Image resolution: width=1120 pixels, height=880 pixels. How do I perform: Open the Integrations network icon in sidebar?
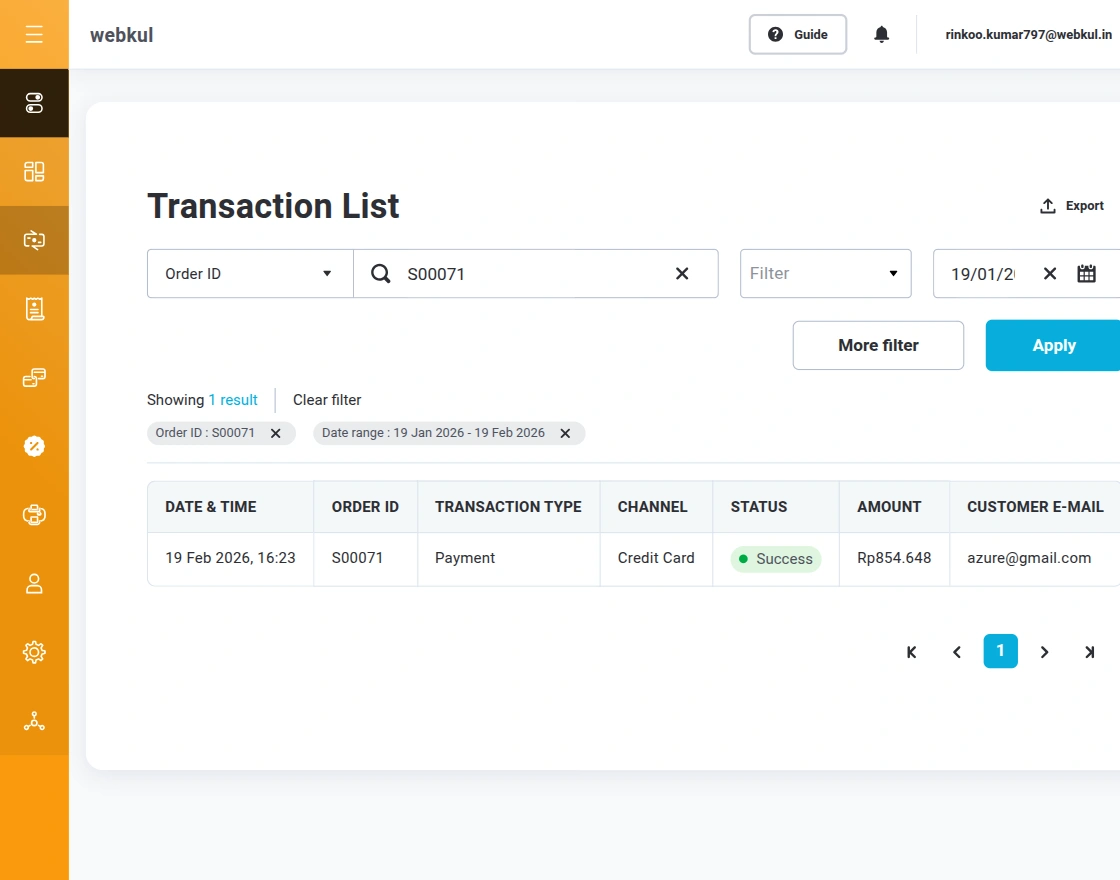(x=34, y=720)
